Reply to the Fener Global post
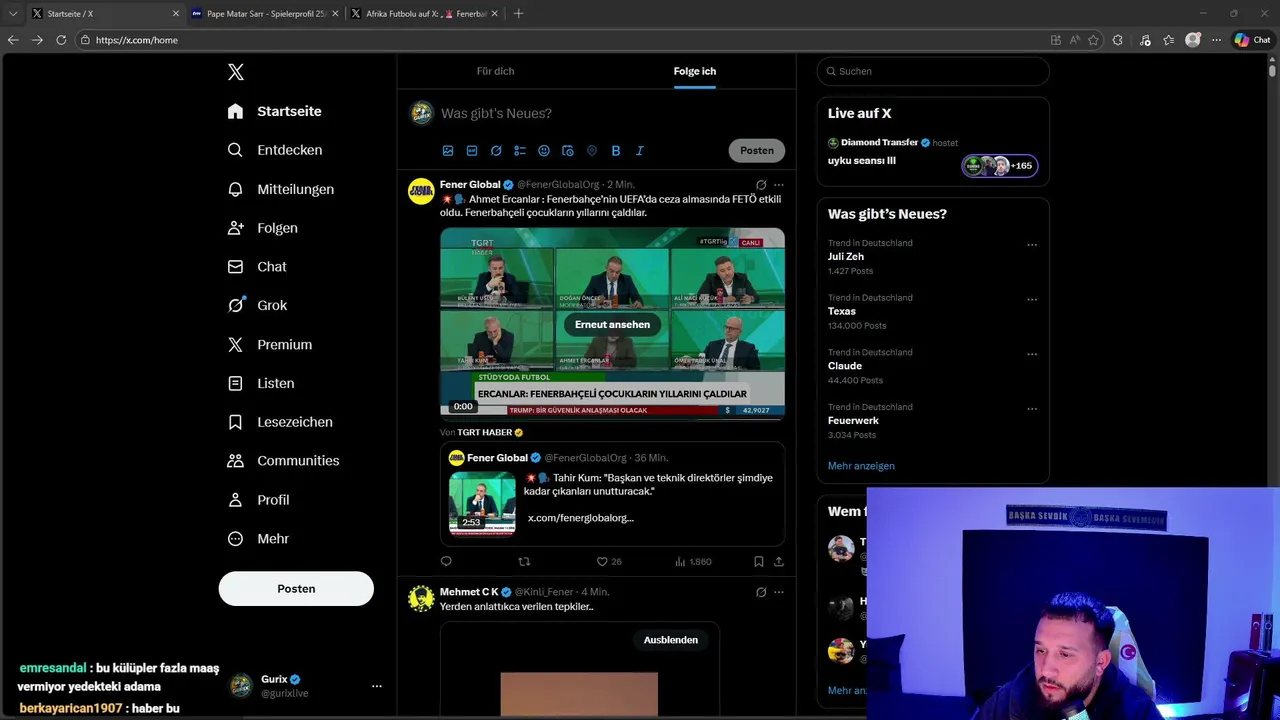The image size is (1280, 720). click(446, 562)
